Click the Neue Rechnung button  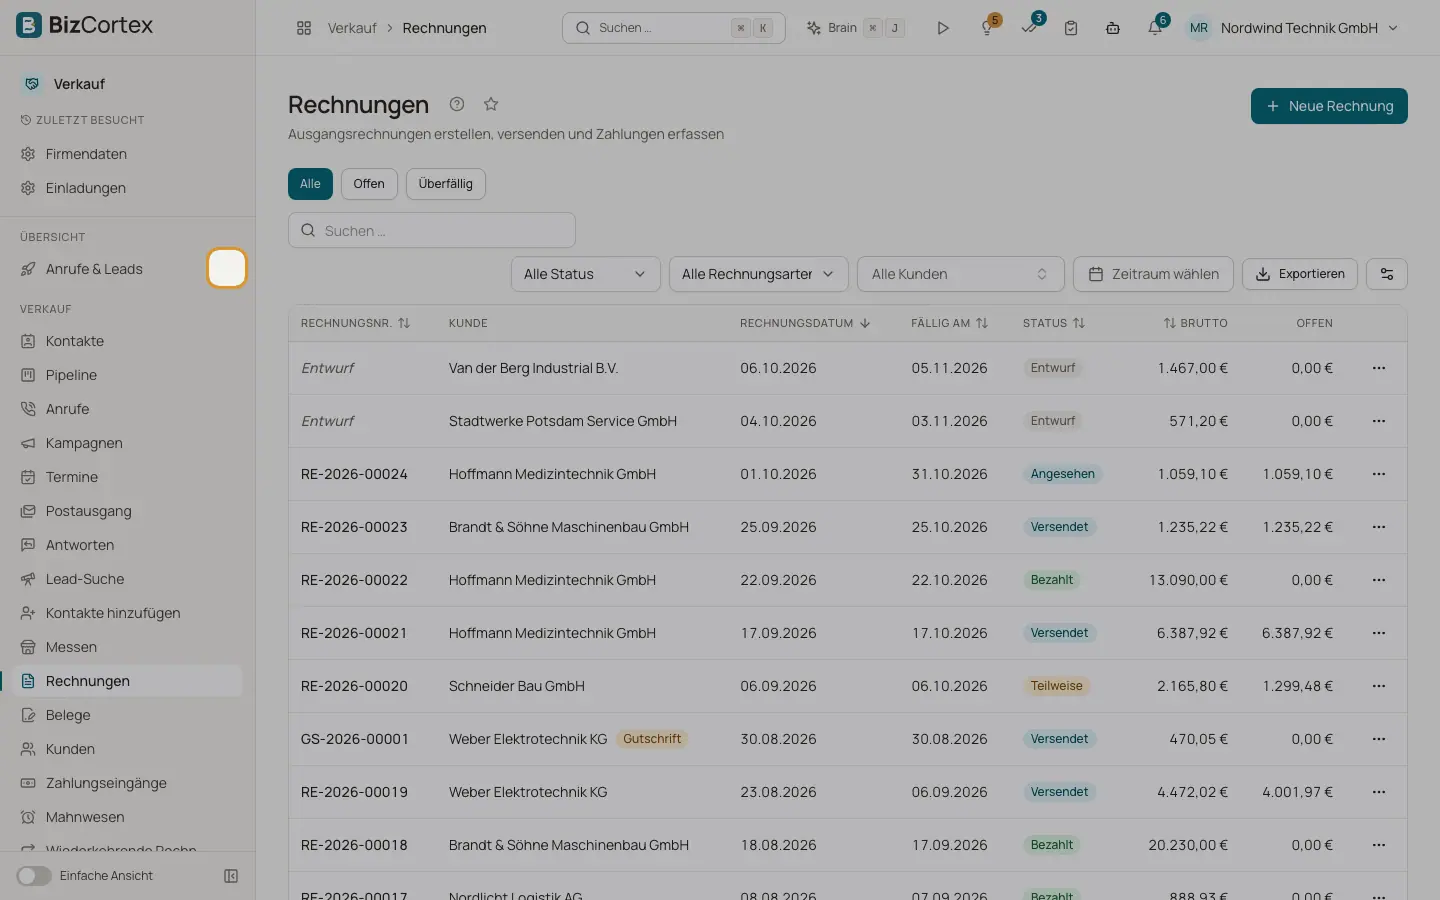1329,106
